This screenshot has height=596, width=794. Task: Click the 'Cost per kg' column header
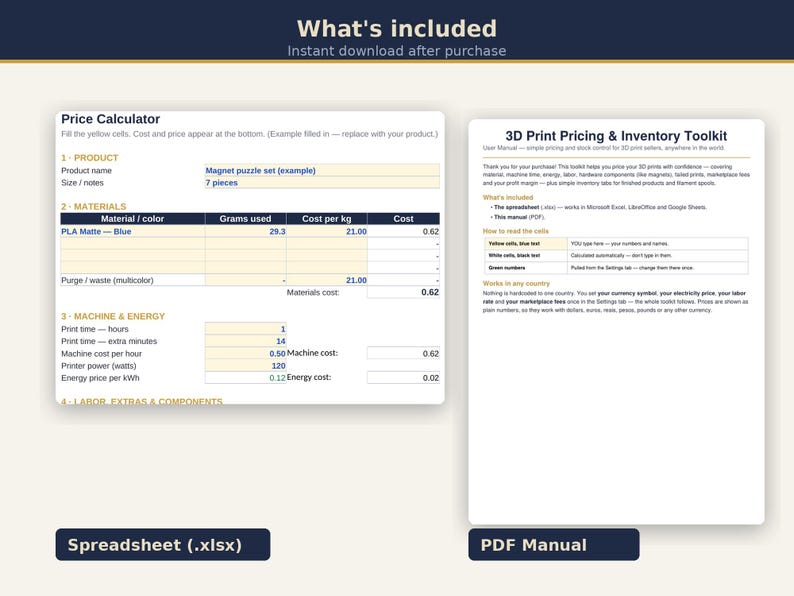[327, 219]
